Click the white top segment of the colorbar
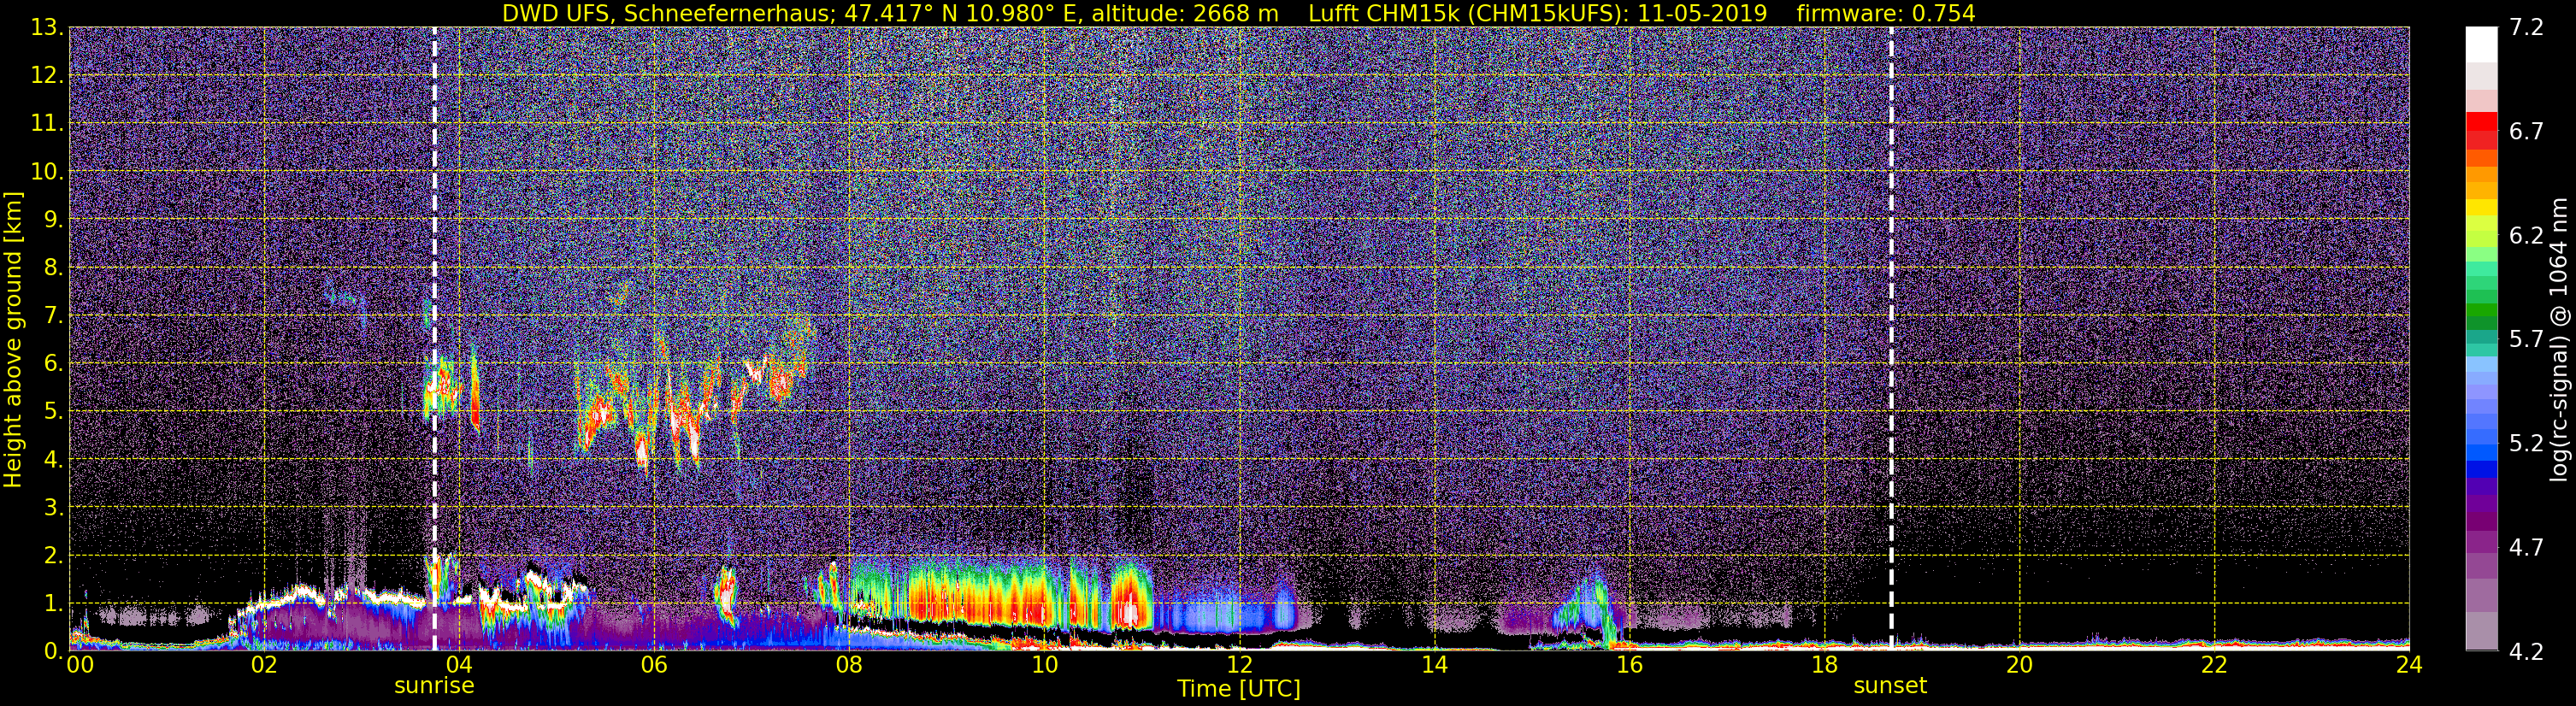2576x706 pixels. pos(2482,45)
